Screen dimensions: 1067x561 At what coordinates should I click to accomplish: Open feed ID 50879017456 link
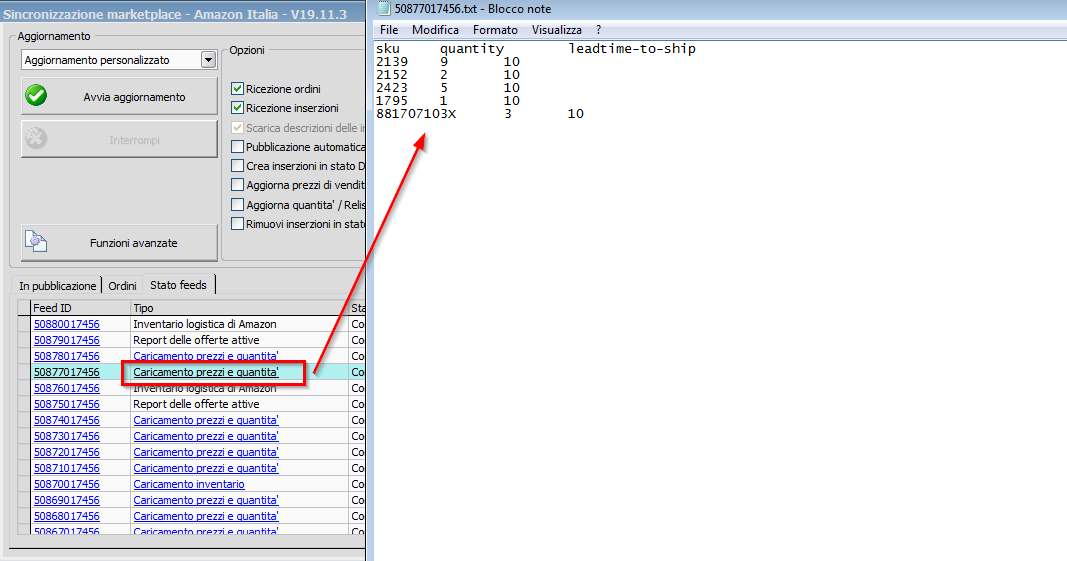(x=67, y=340)
